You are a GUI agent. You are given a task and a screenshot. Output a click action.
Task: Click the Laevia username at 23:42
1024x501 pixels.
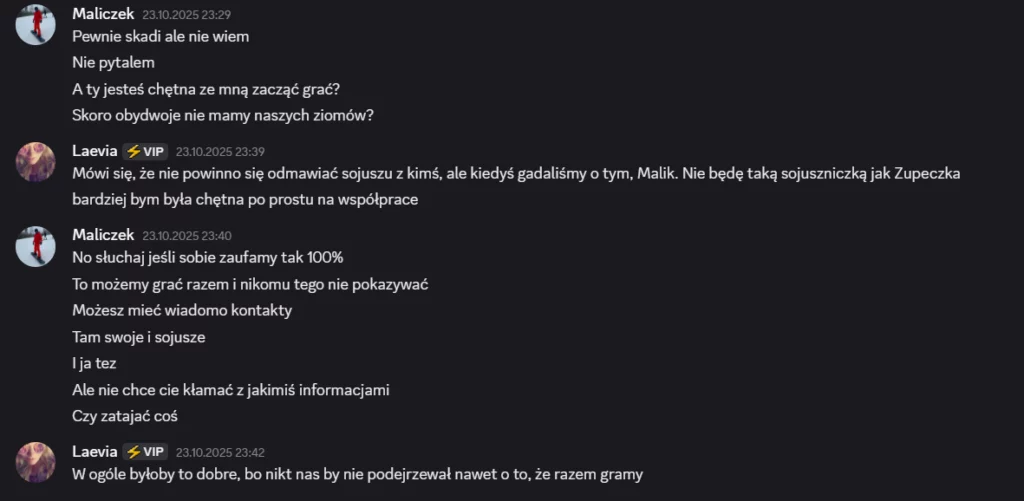click(95, 452)
